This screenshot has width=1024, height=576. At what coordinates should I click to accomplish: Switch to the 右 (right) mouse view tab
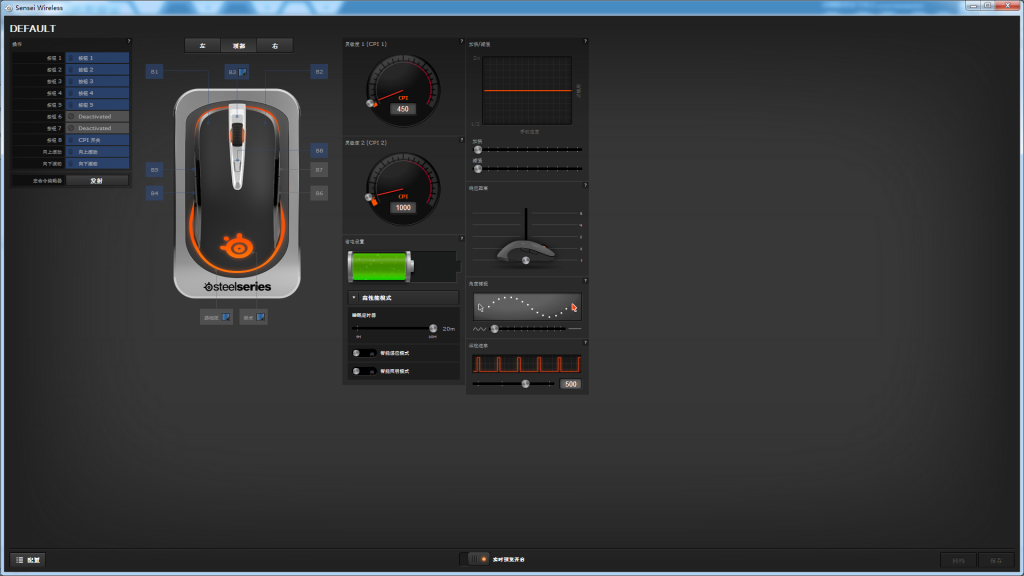(275, 46)
